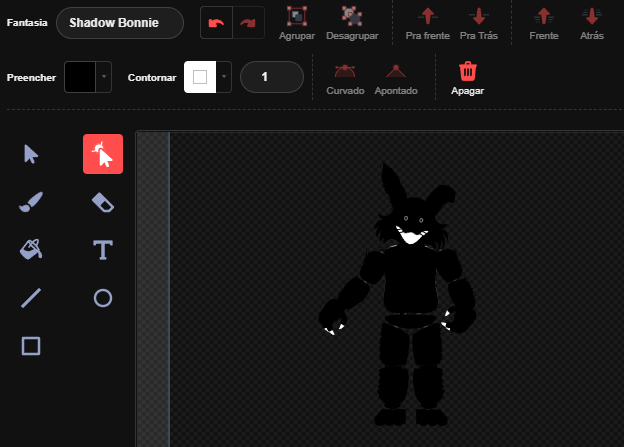Image resolution: width=624 pixels, height=447 pixels.
Task: Select the Eraser tool
Action: (103, 202)
